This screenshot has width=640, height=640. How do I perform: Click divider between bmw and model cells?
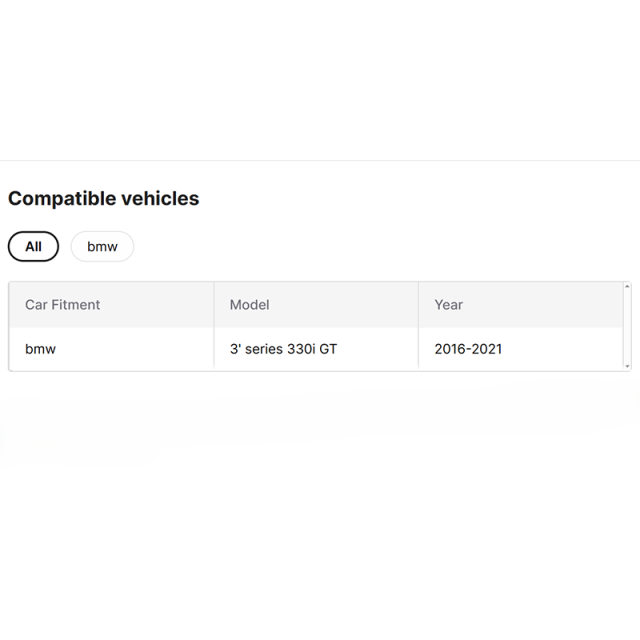tap(214, 349)
